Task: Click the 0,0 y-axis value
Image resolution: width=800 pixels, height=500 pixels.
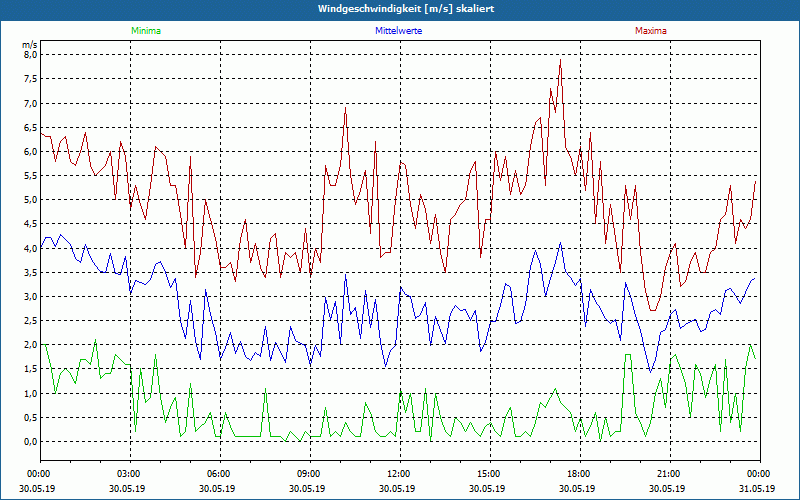Action: click(31, 441)
